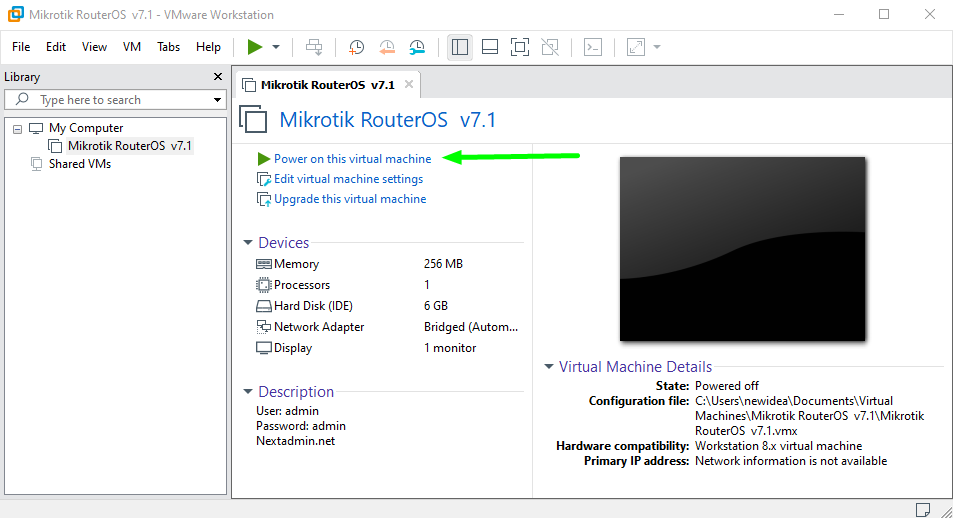Open the snapshot manager icon
Viewport: 953px width, 518px height.
coord(417,47)
